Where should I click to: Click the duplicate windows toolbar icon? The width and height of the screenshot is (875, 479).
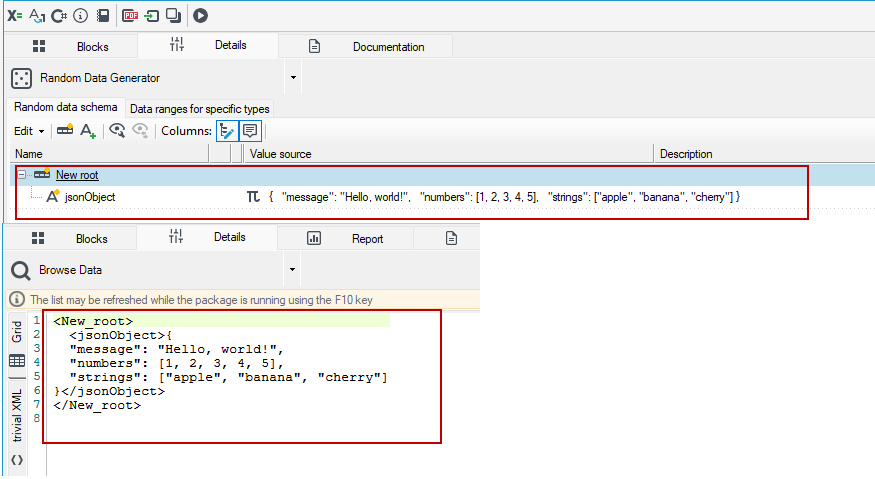174,16
